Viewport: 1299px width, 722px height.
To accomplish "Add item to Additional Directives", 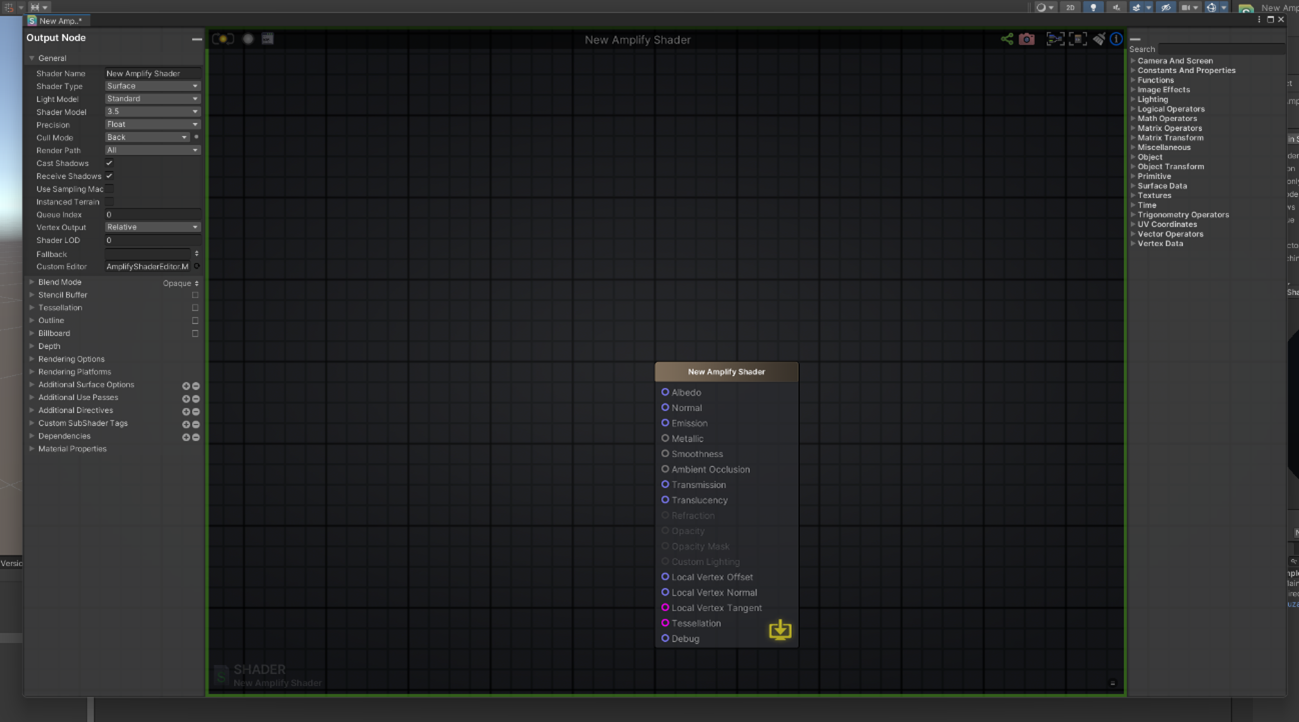I will click(186, 411).
